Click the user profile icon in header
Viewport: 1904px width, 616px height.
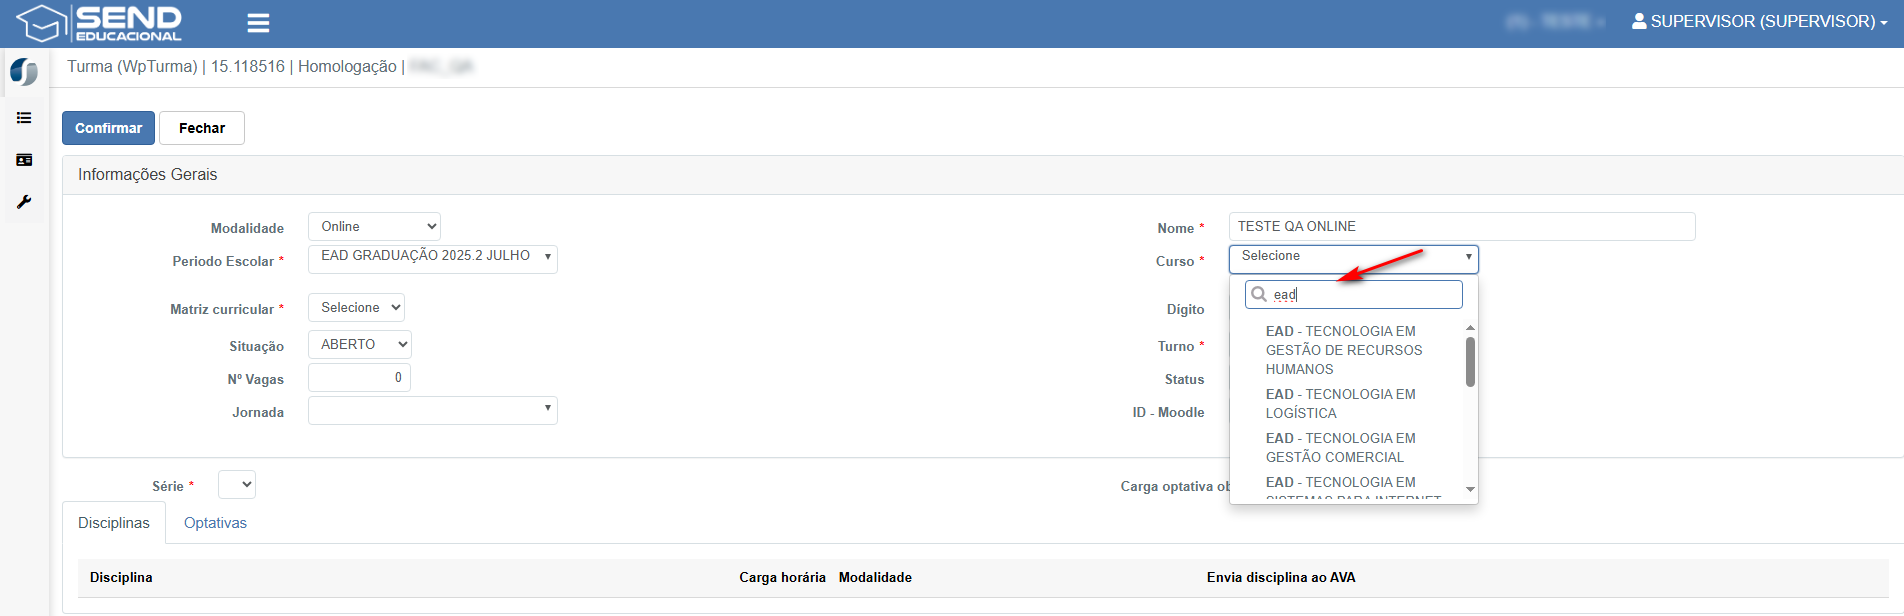[x=1639, y=21]
